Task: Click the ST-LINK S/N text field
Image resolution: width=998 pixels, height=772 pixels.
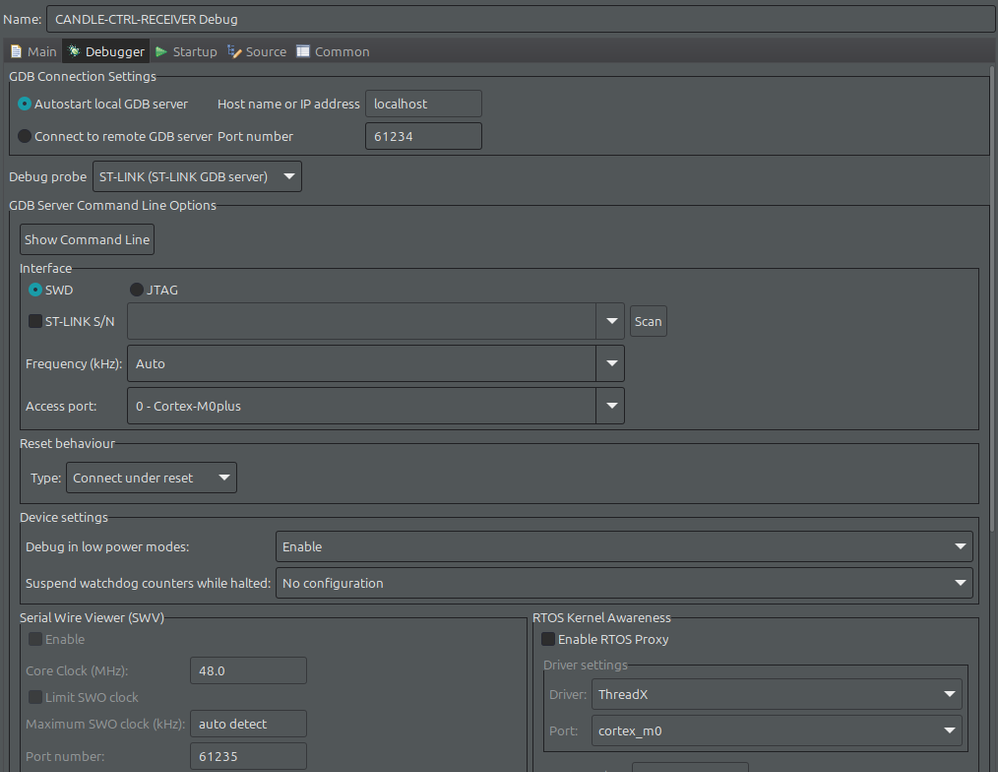Action: click(x=362, y=321)
